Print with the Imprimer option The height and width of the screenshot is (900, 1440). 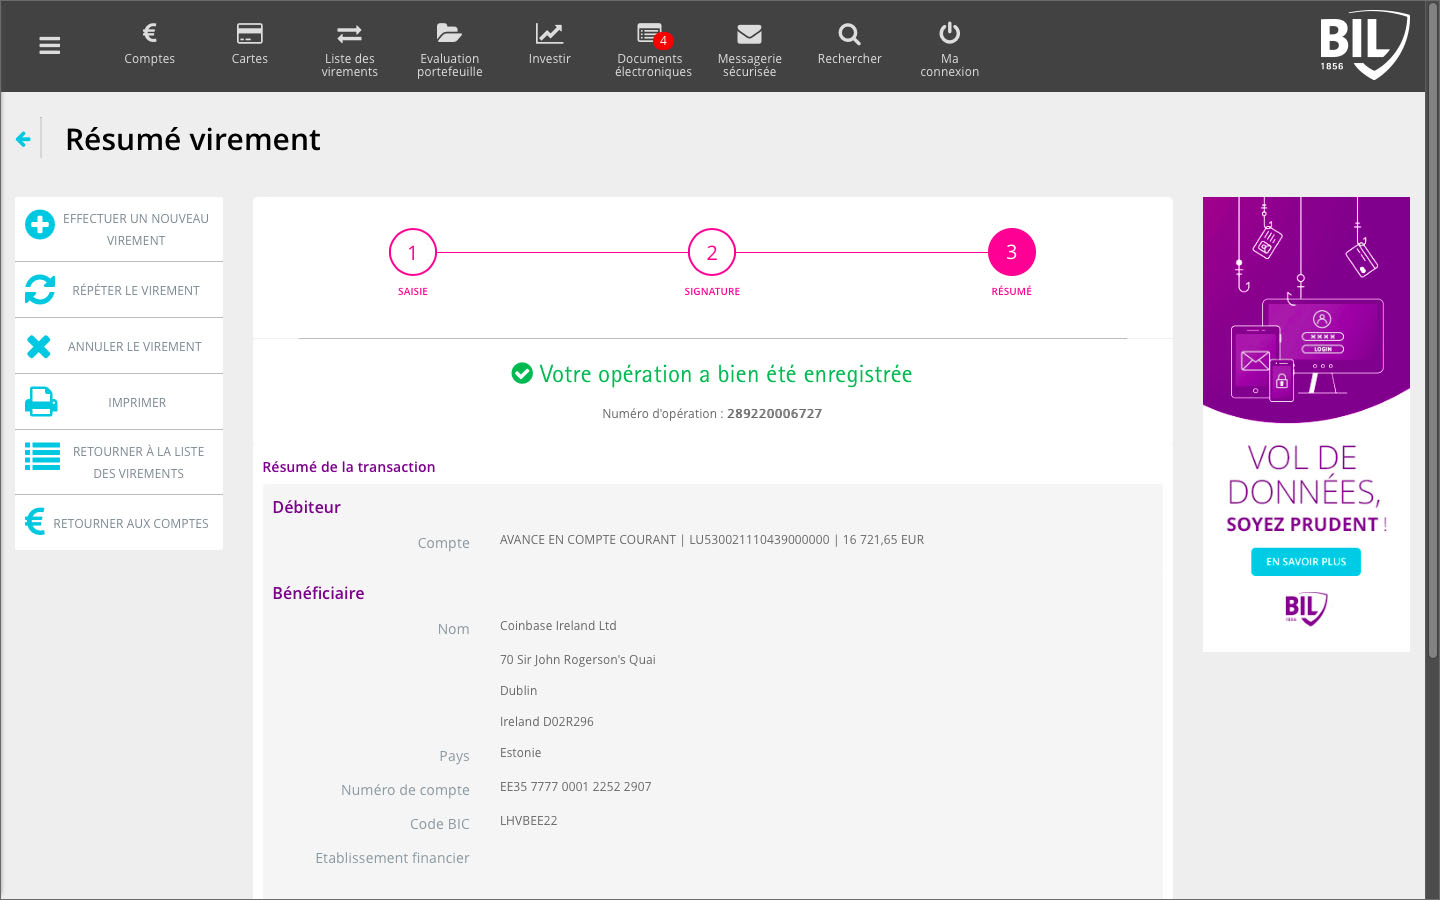click(119, 402)
